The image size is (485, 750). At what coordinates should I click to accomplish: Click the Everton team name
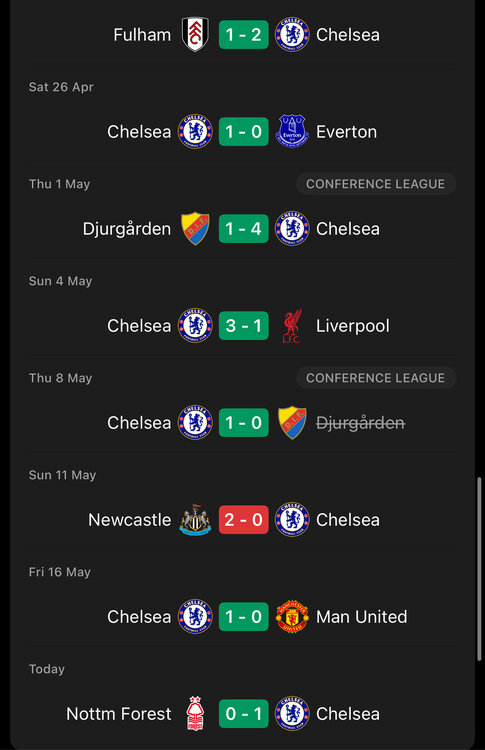(346, 132)
